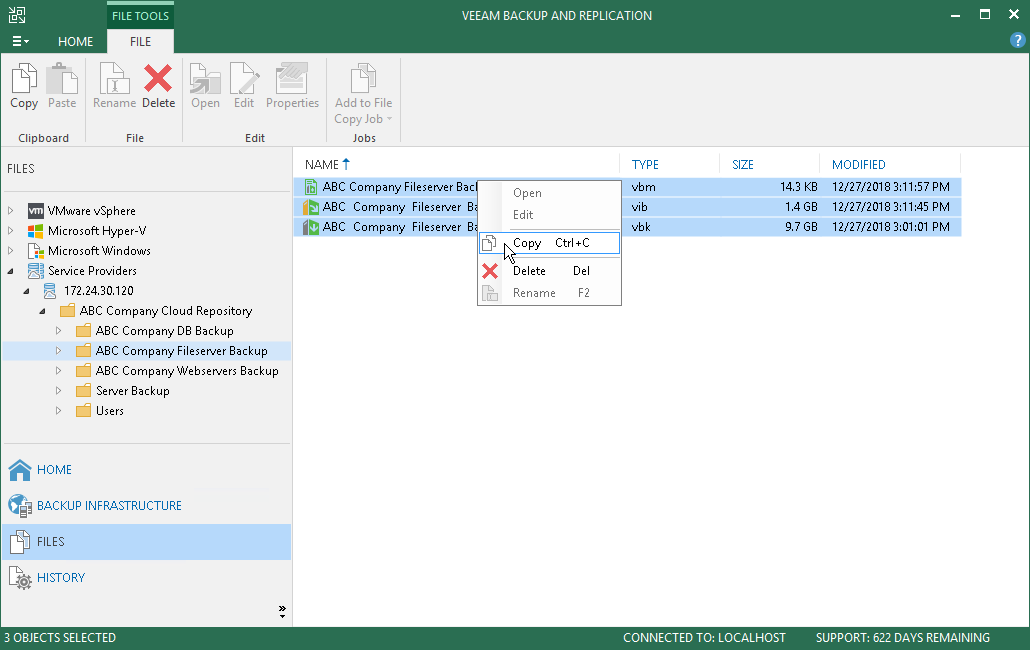
Task: Switch to the HOME ribbon tab
Action: click(x=76, y=41)
